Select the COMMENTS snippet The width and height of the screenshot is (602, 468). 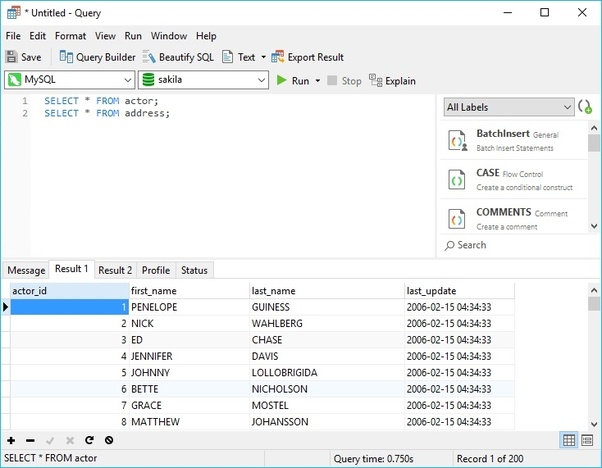click(x=514, y=219)
